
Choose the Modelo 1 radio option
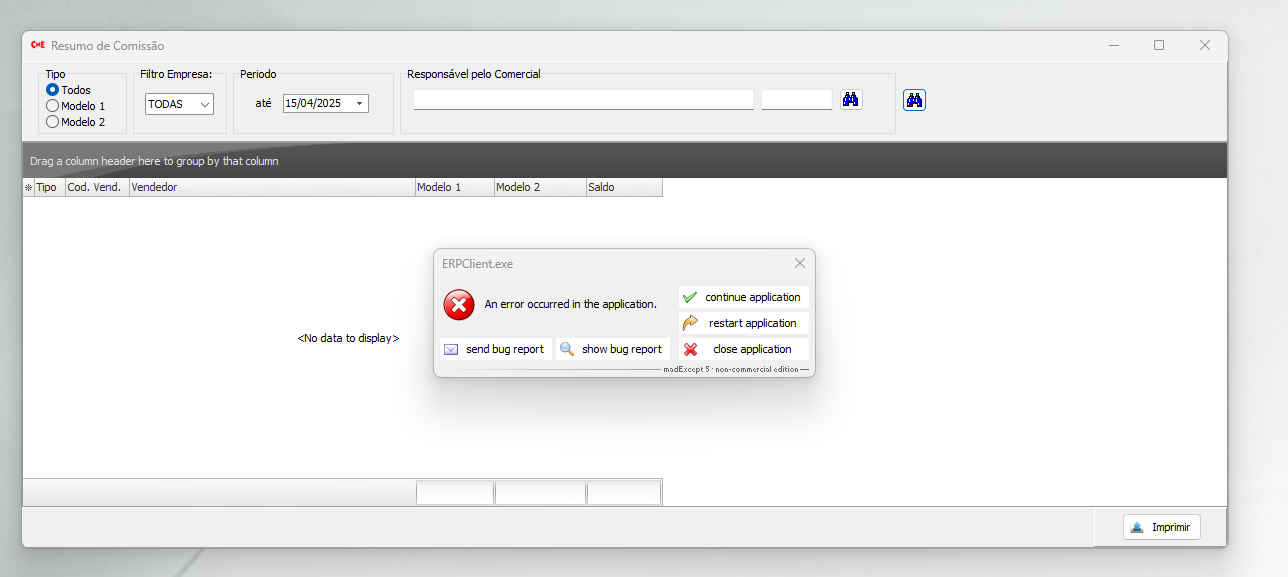tap(53, 106)
